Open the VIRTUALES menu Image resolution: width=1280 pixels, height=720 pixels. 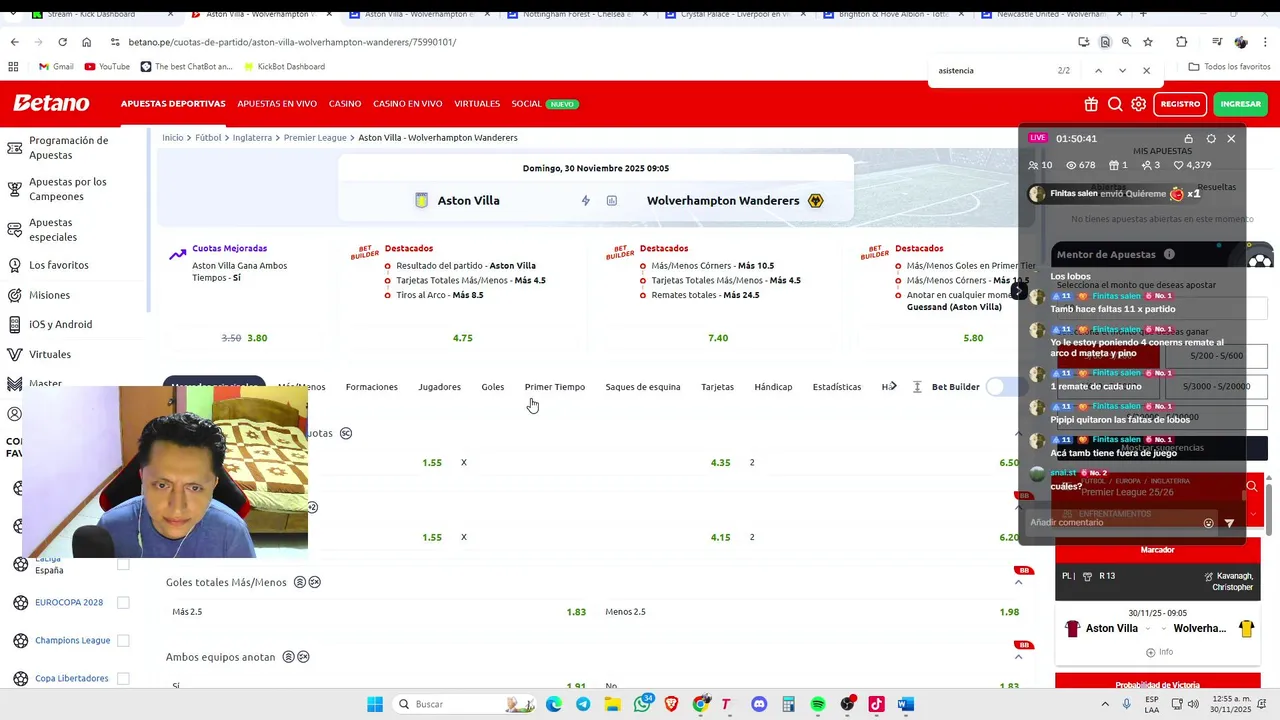[477, 104]
